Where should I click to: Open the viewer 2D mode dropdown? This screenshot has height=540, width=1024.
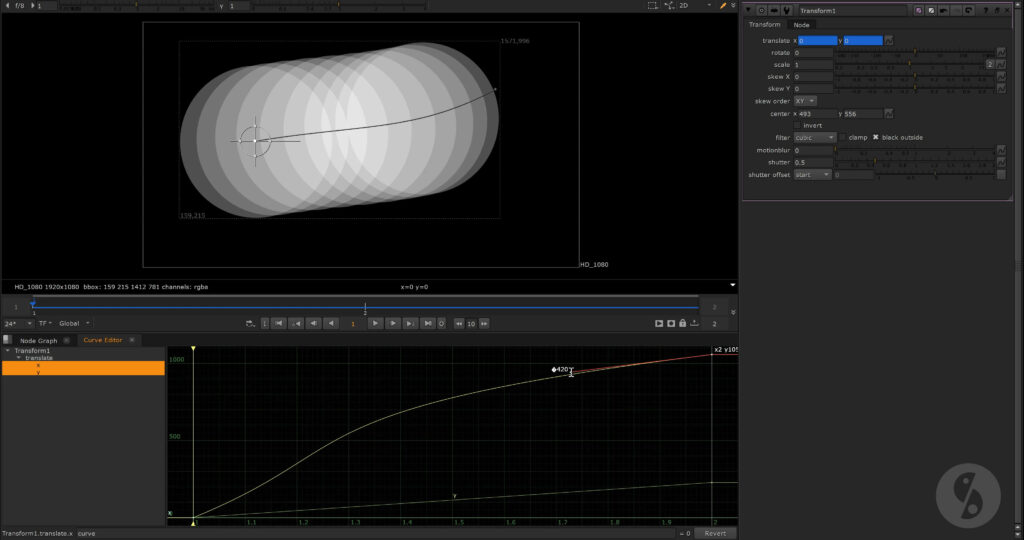tap(696, 5)
